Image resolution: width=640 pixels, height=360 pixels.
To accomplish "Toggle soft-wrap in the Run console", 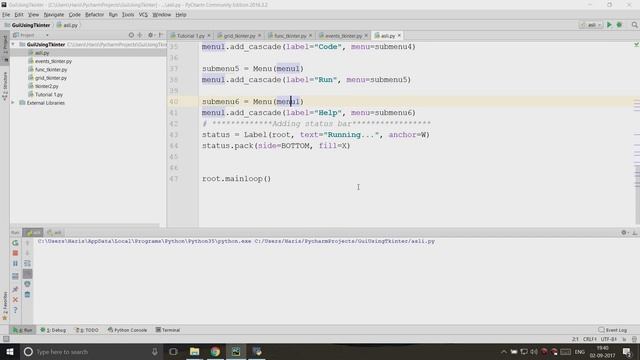I will (27, 264).
